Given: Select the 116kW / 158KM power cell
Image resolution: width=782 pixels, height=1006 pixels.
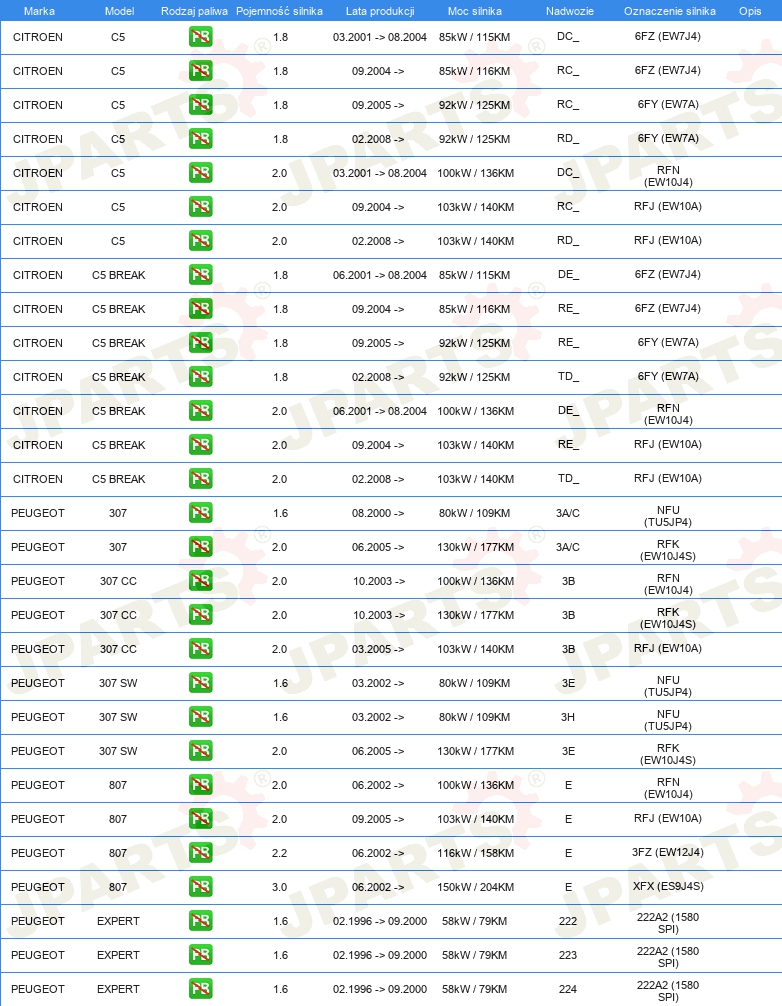Looking at the screenshot, I should 475,853.
